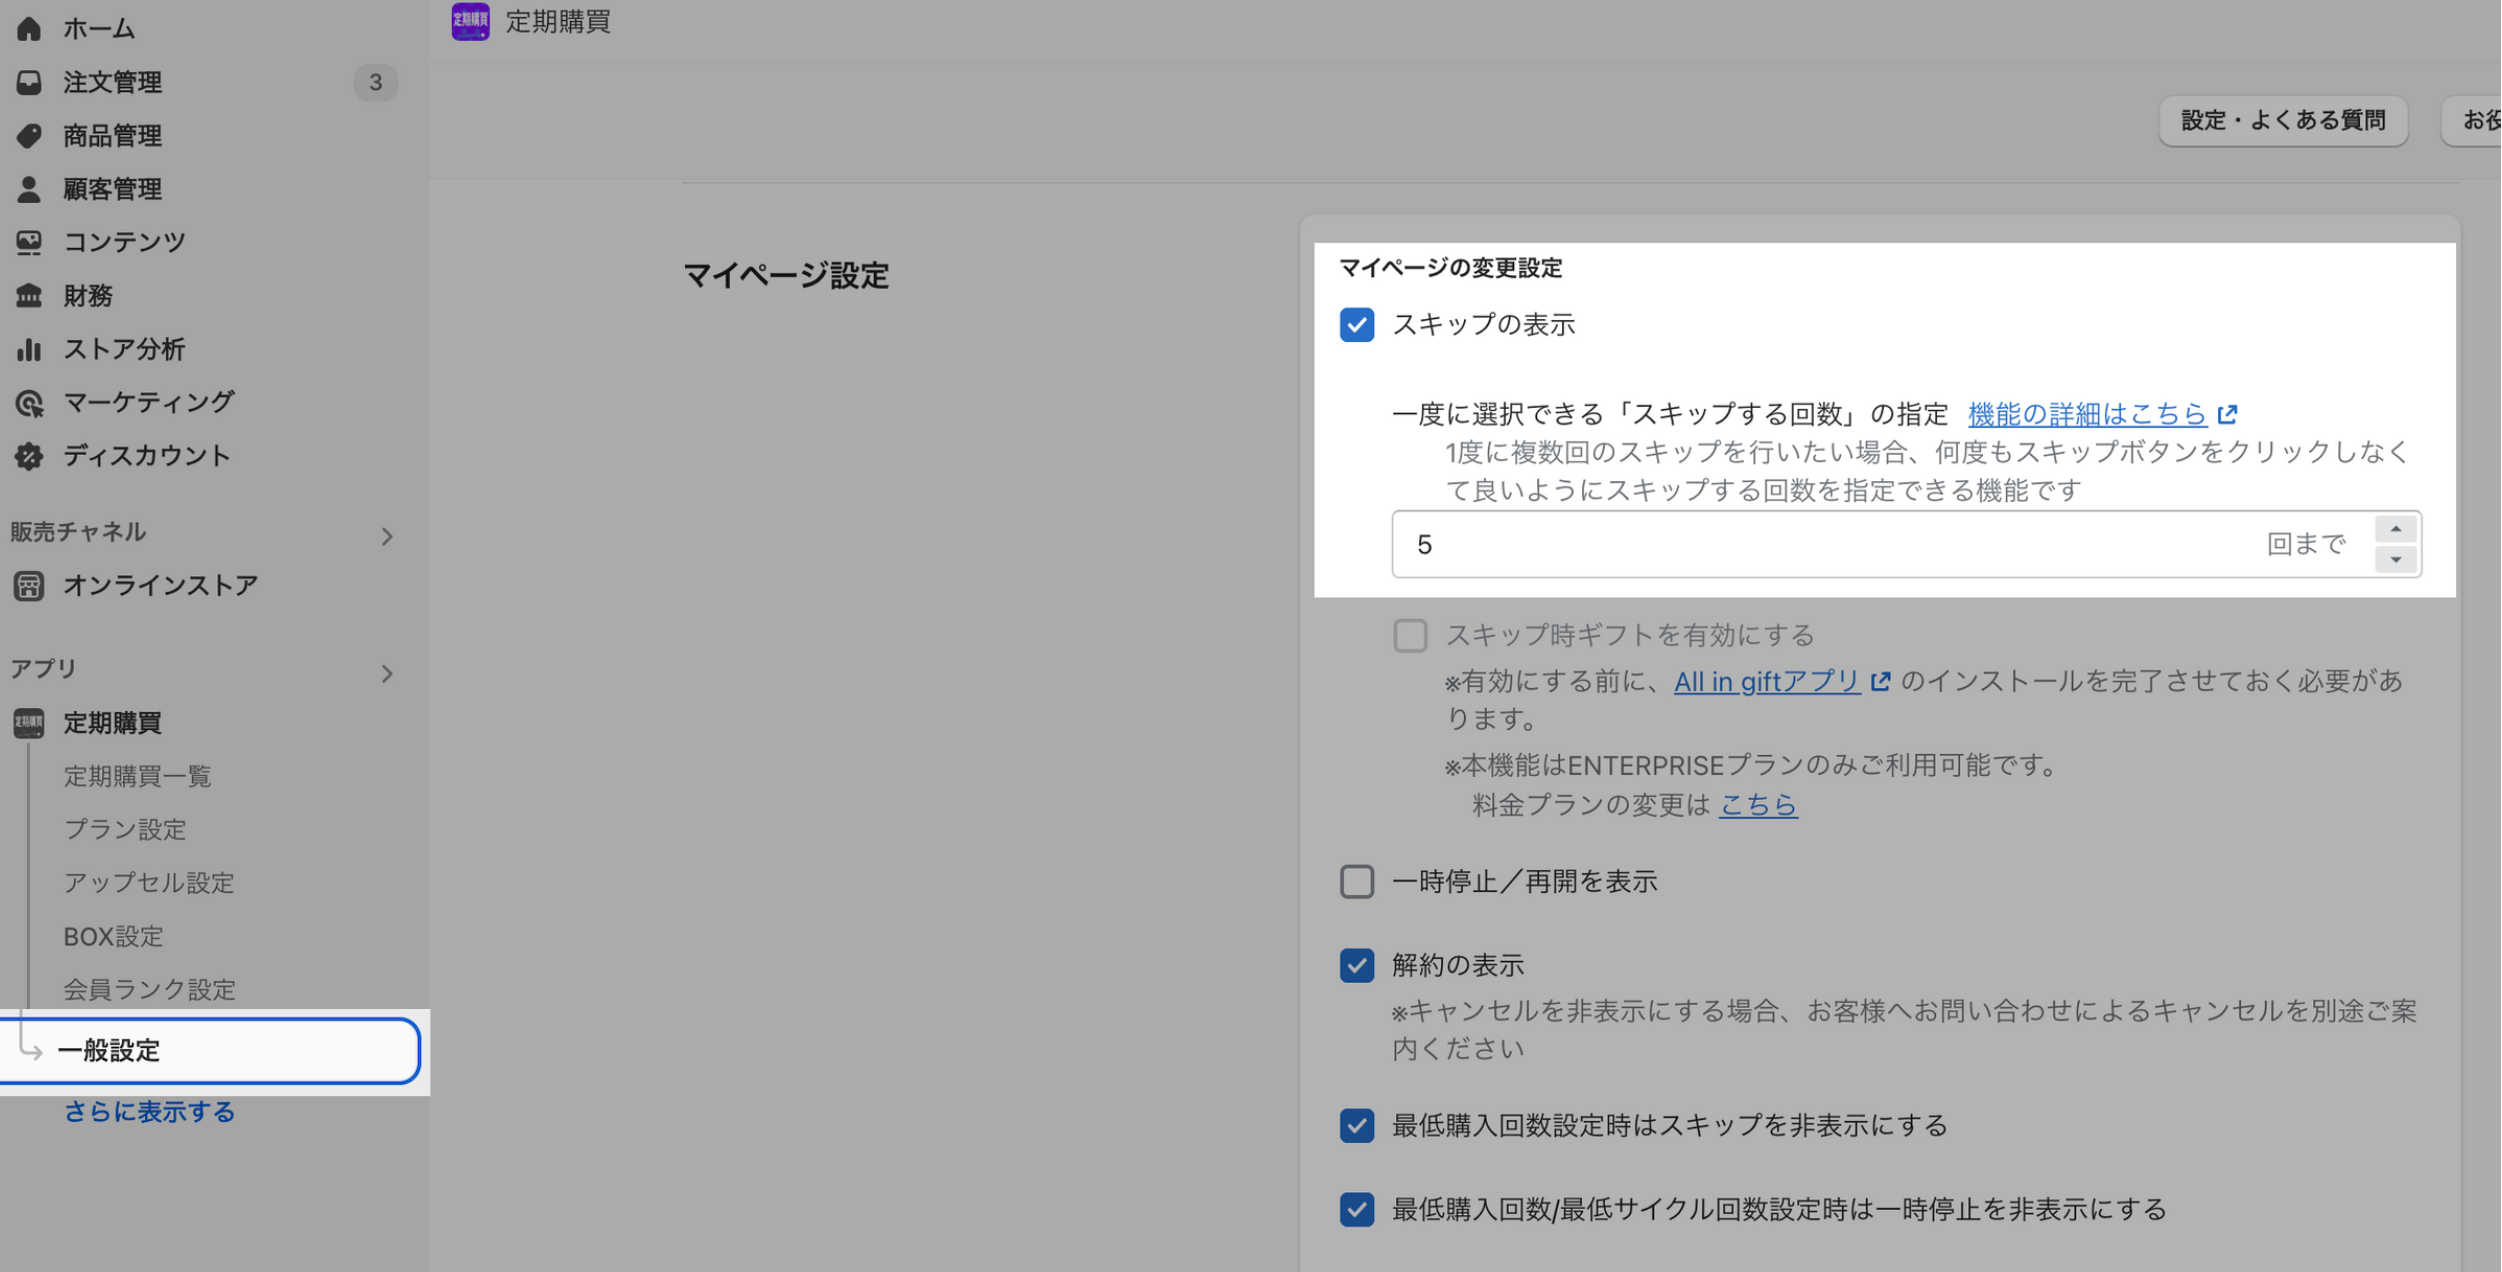The image size is (2502, 1272).
Task: Expand the アプリ section chevron
Action: 387,674
